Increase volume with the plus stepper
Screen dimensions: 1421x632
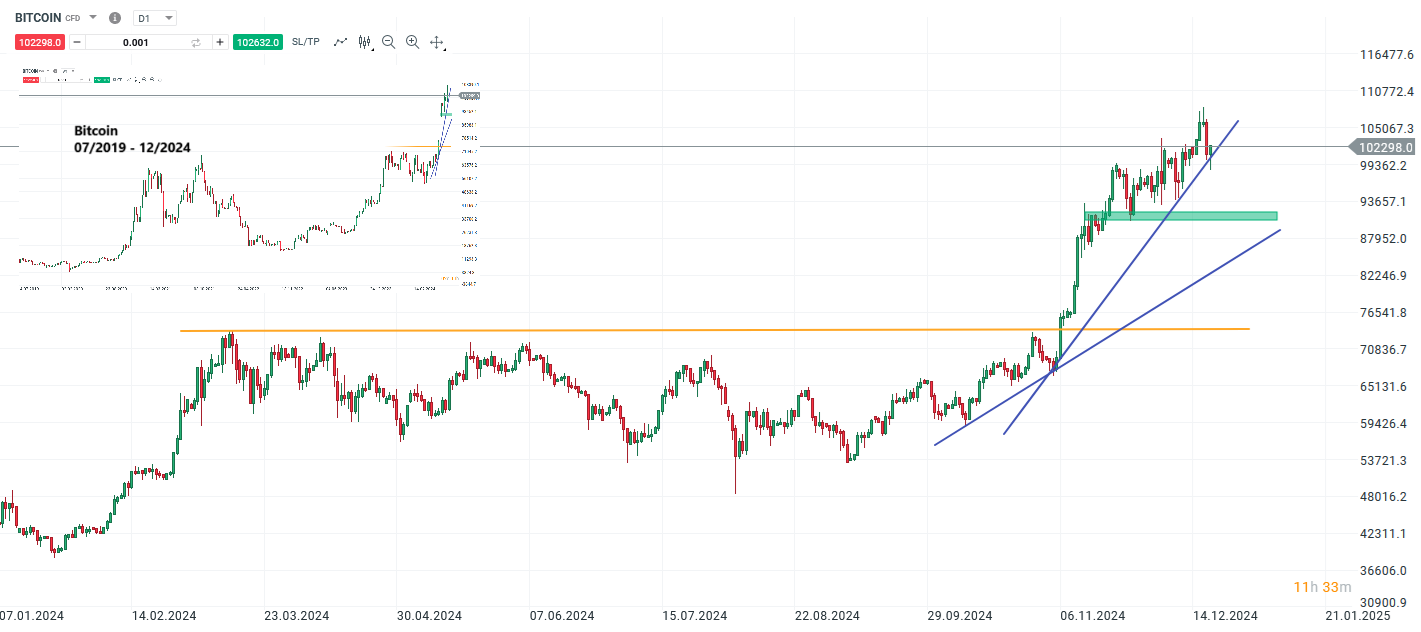[x=220, y=42]
